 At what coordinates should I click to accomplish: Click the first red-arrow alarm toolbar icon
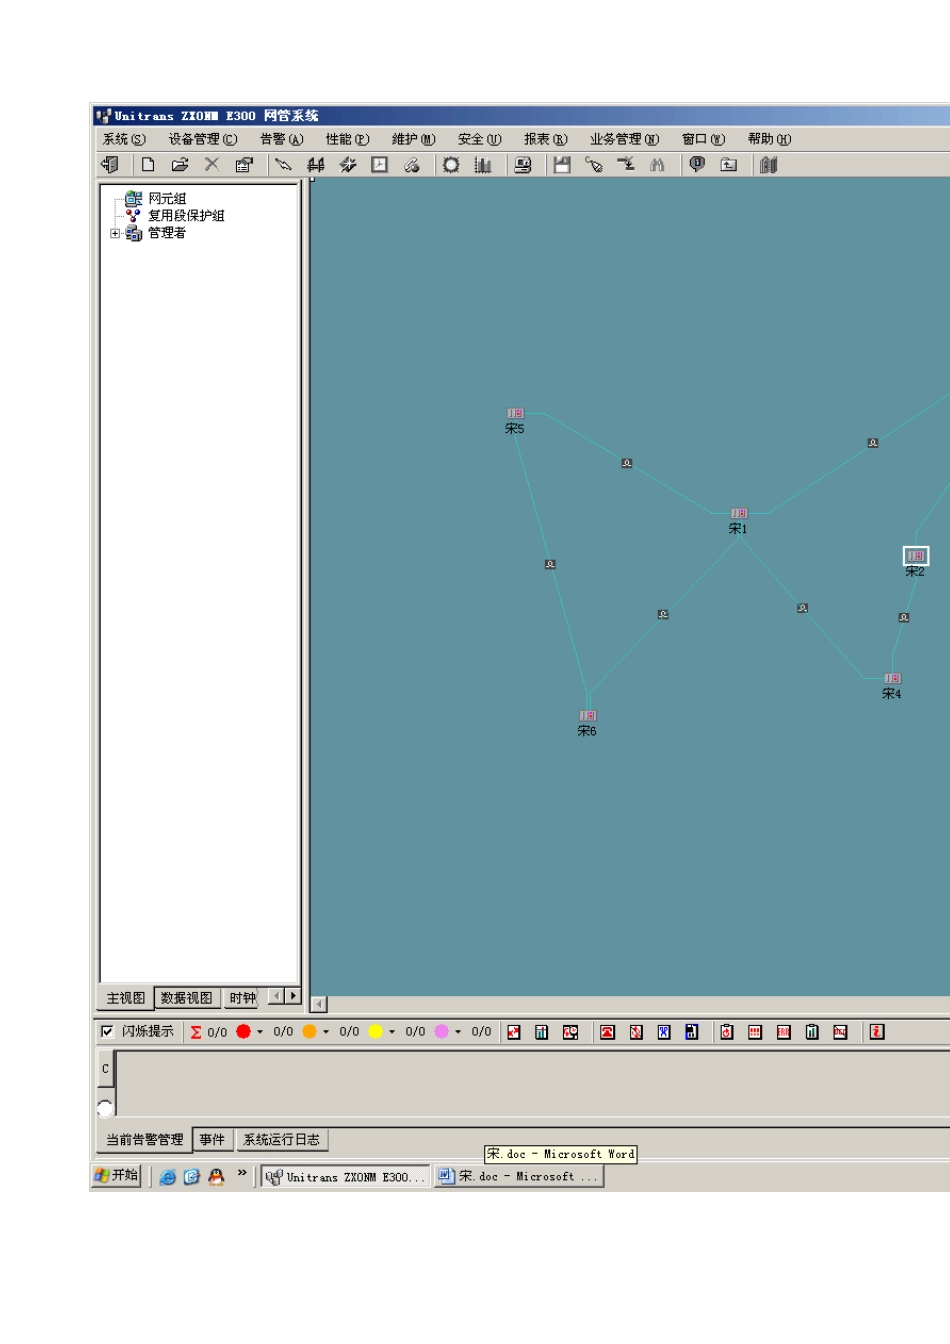point(513,1032)
